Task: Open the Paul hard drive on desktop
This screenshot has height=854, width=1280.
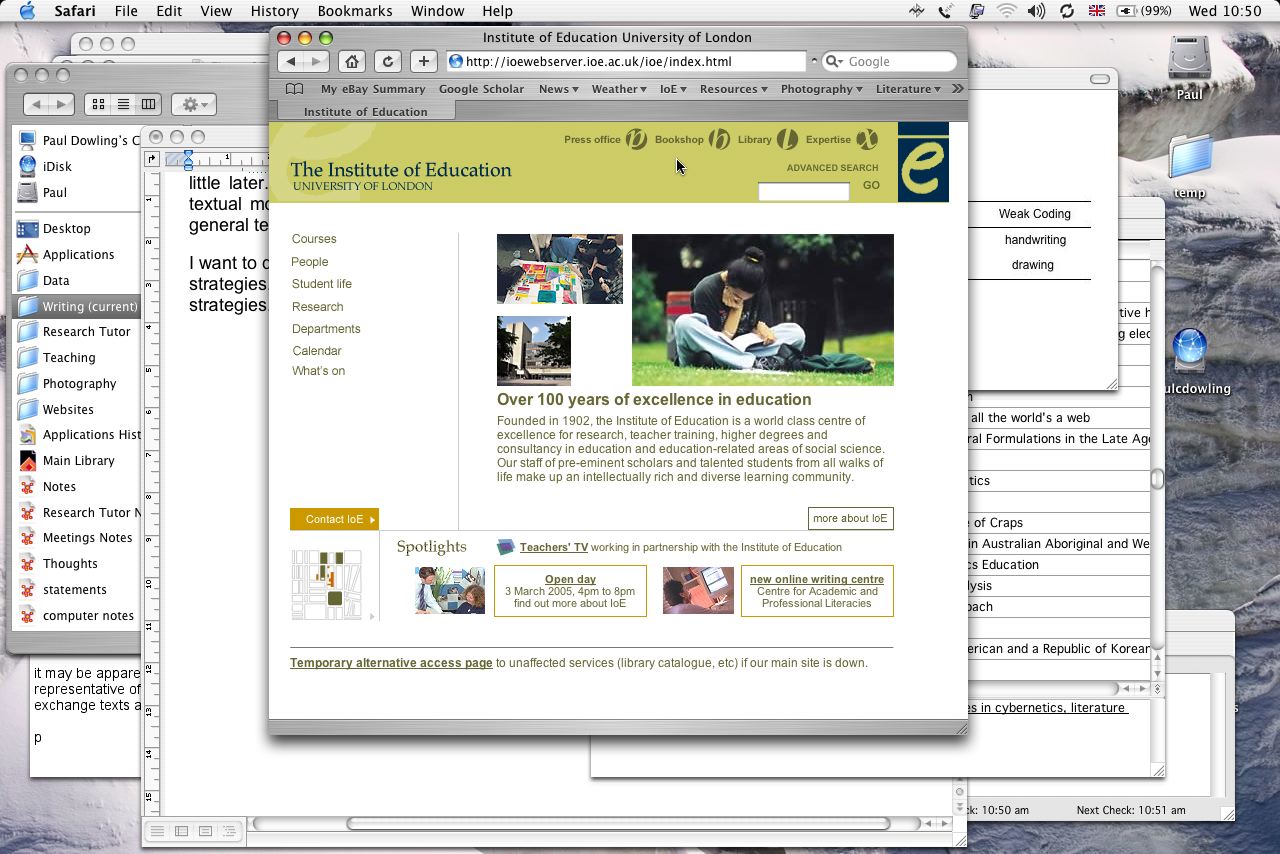Action: coord(1189,66)
